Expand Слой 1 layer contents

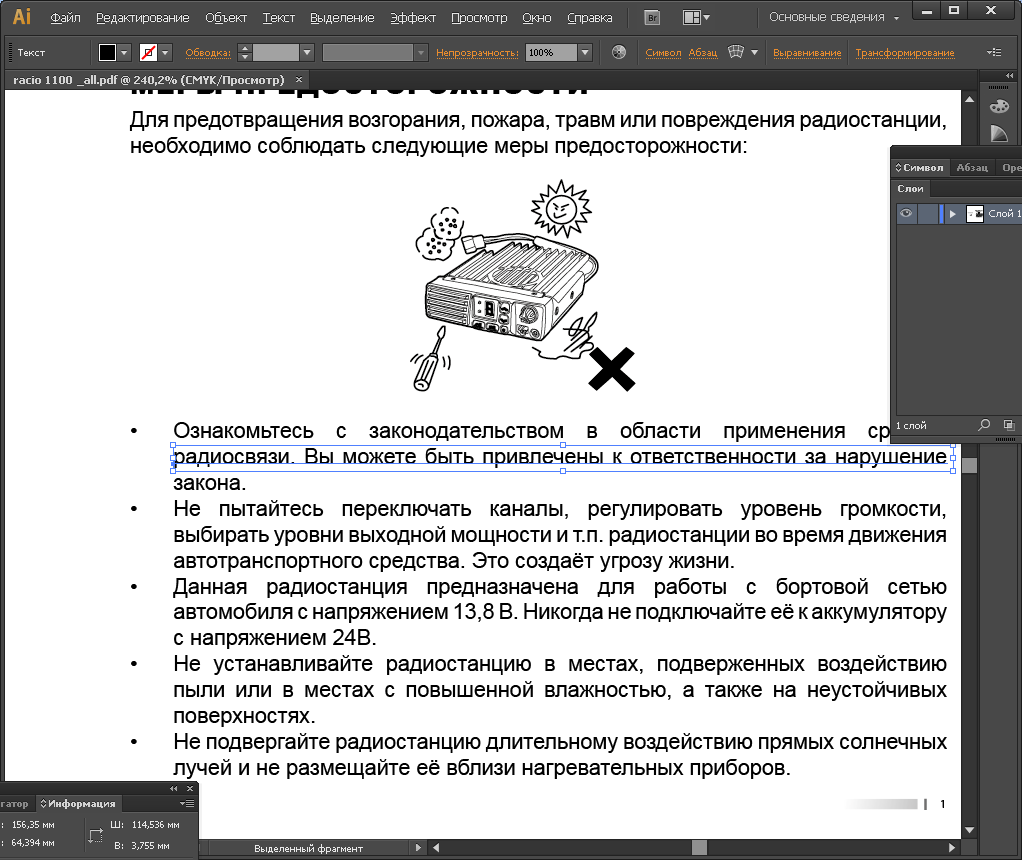pyautogui.click(x=953, y=214)
